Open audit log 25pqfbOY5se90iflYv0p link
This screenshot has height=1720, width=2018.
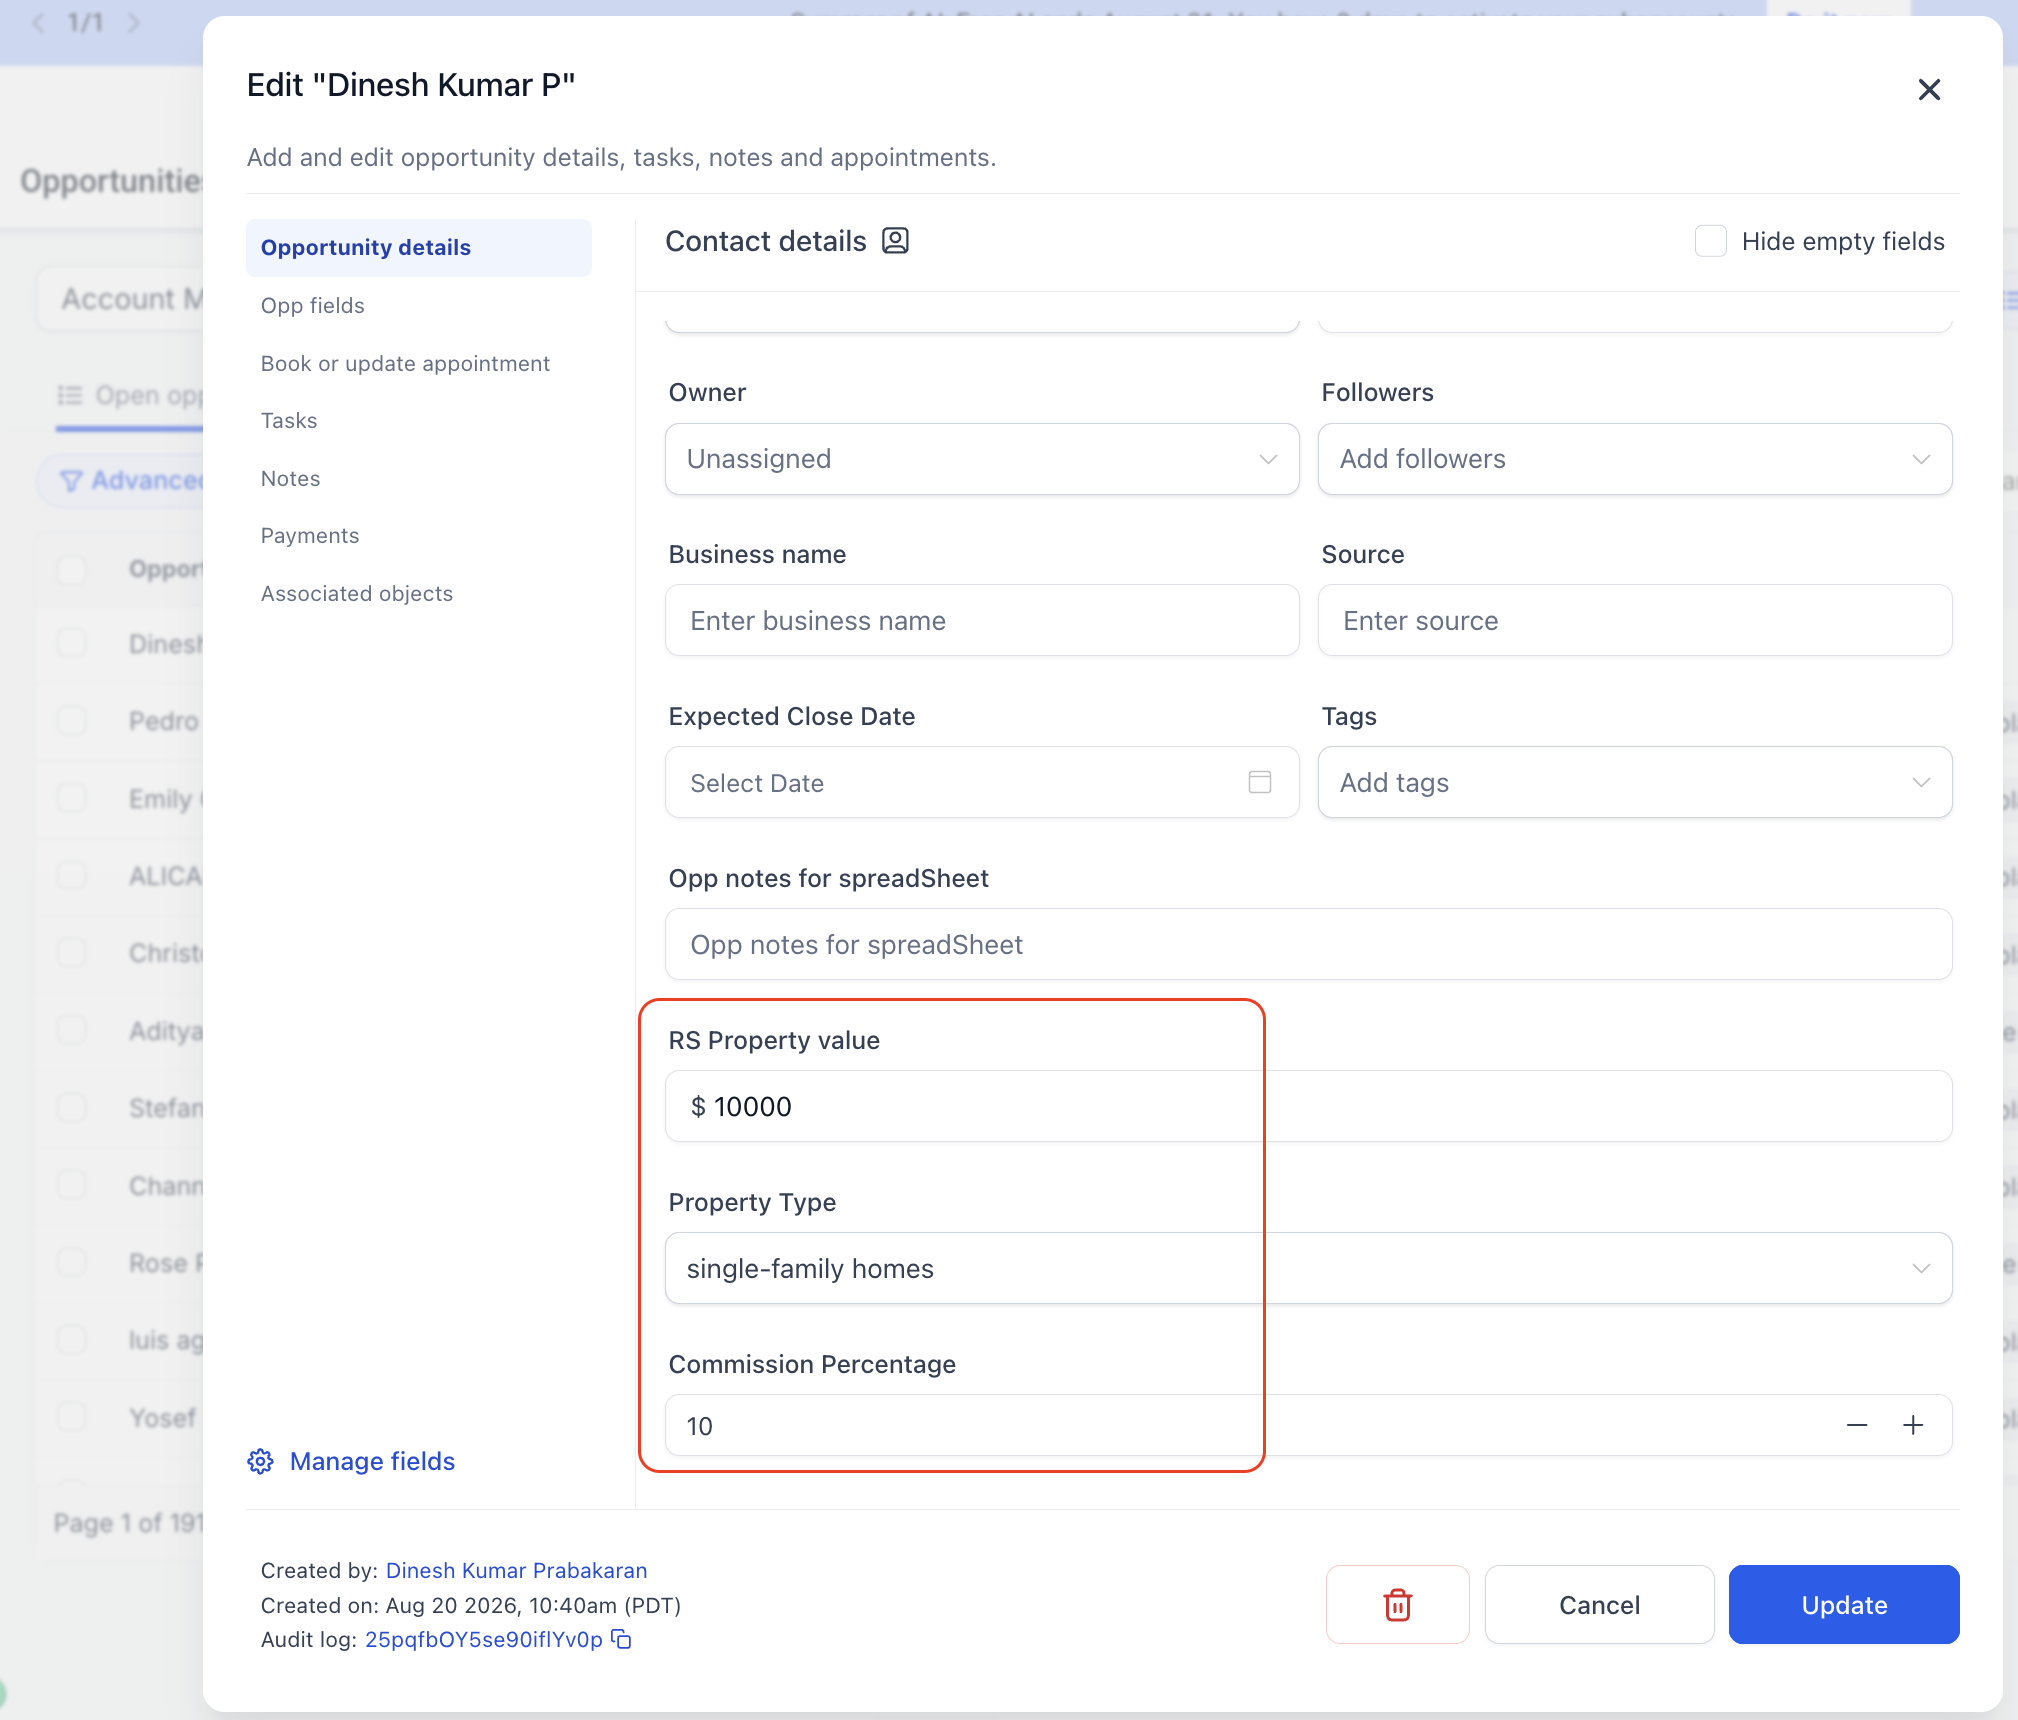(484, 1639)
